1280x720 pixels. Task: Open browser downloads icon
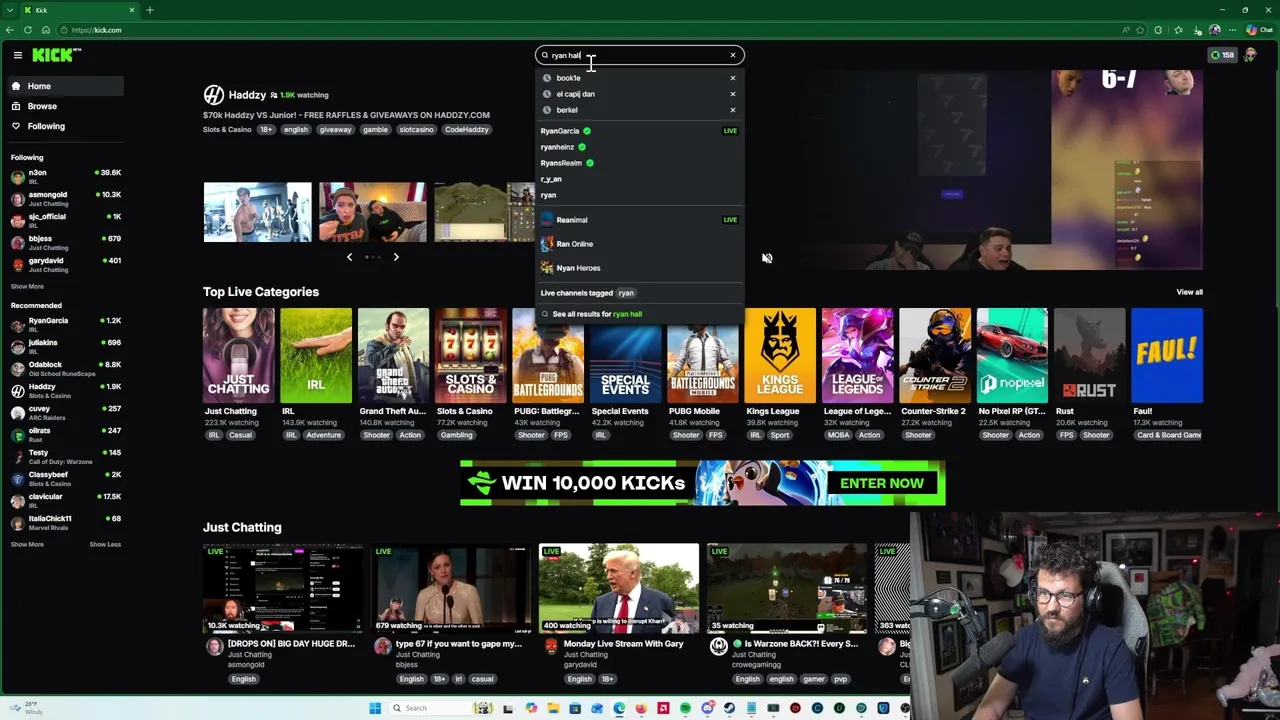click(1197, 30)
